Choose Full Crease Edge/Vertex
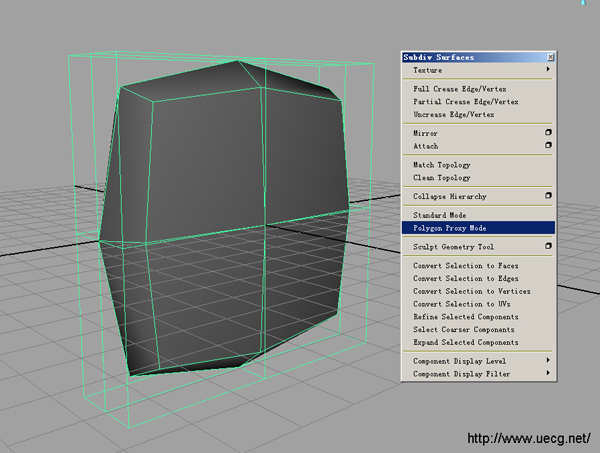 point(478,89)
